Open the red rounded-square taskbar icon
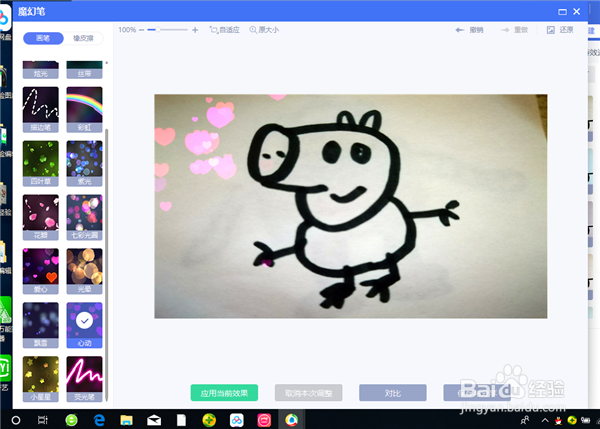The width and height of the screenshot is (600, 429). tap(264, 420)
